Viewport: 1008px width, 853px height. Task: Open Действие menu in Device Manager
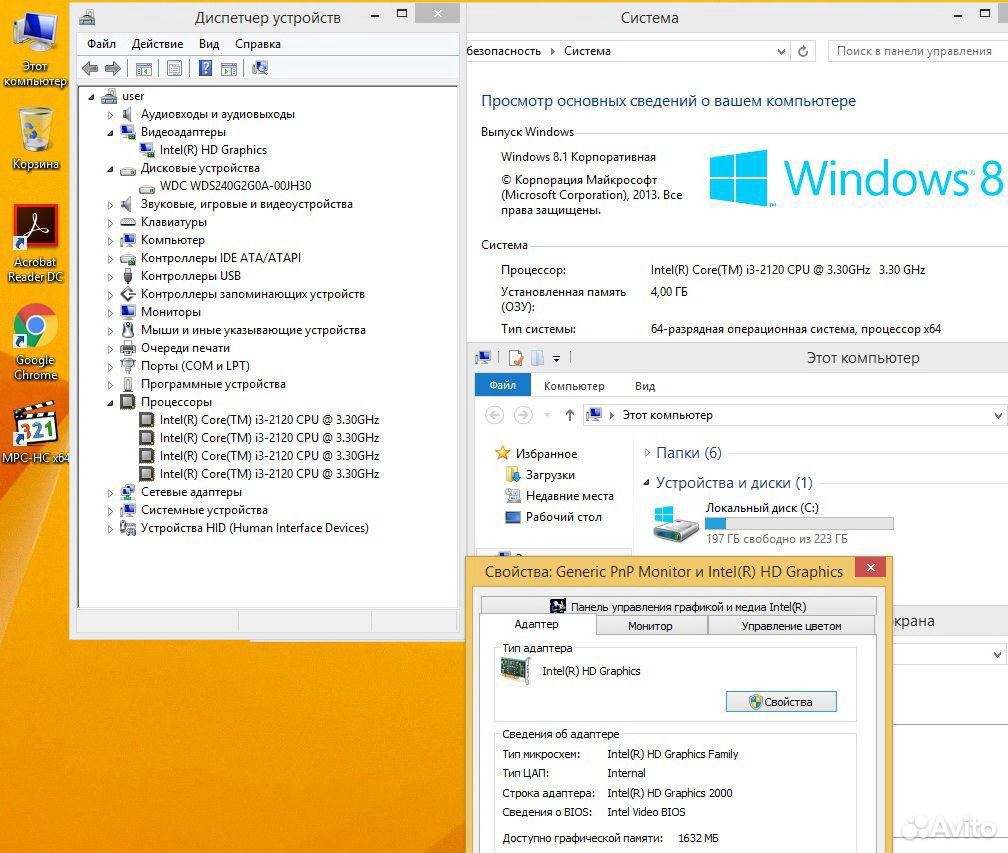158,44
